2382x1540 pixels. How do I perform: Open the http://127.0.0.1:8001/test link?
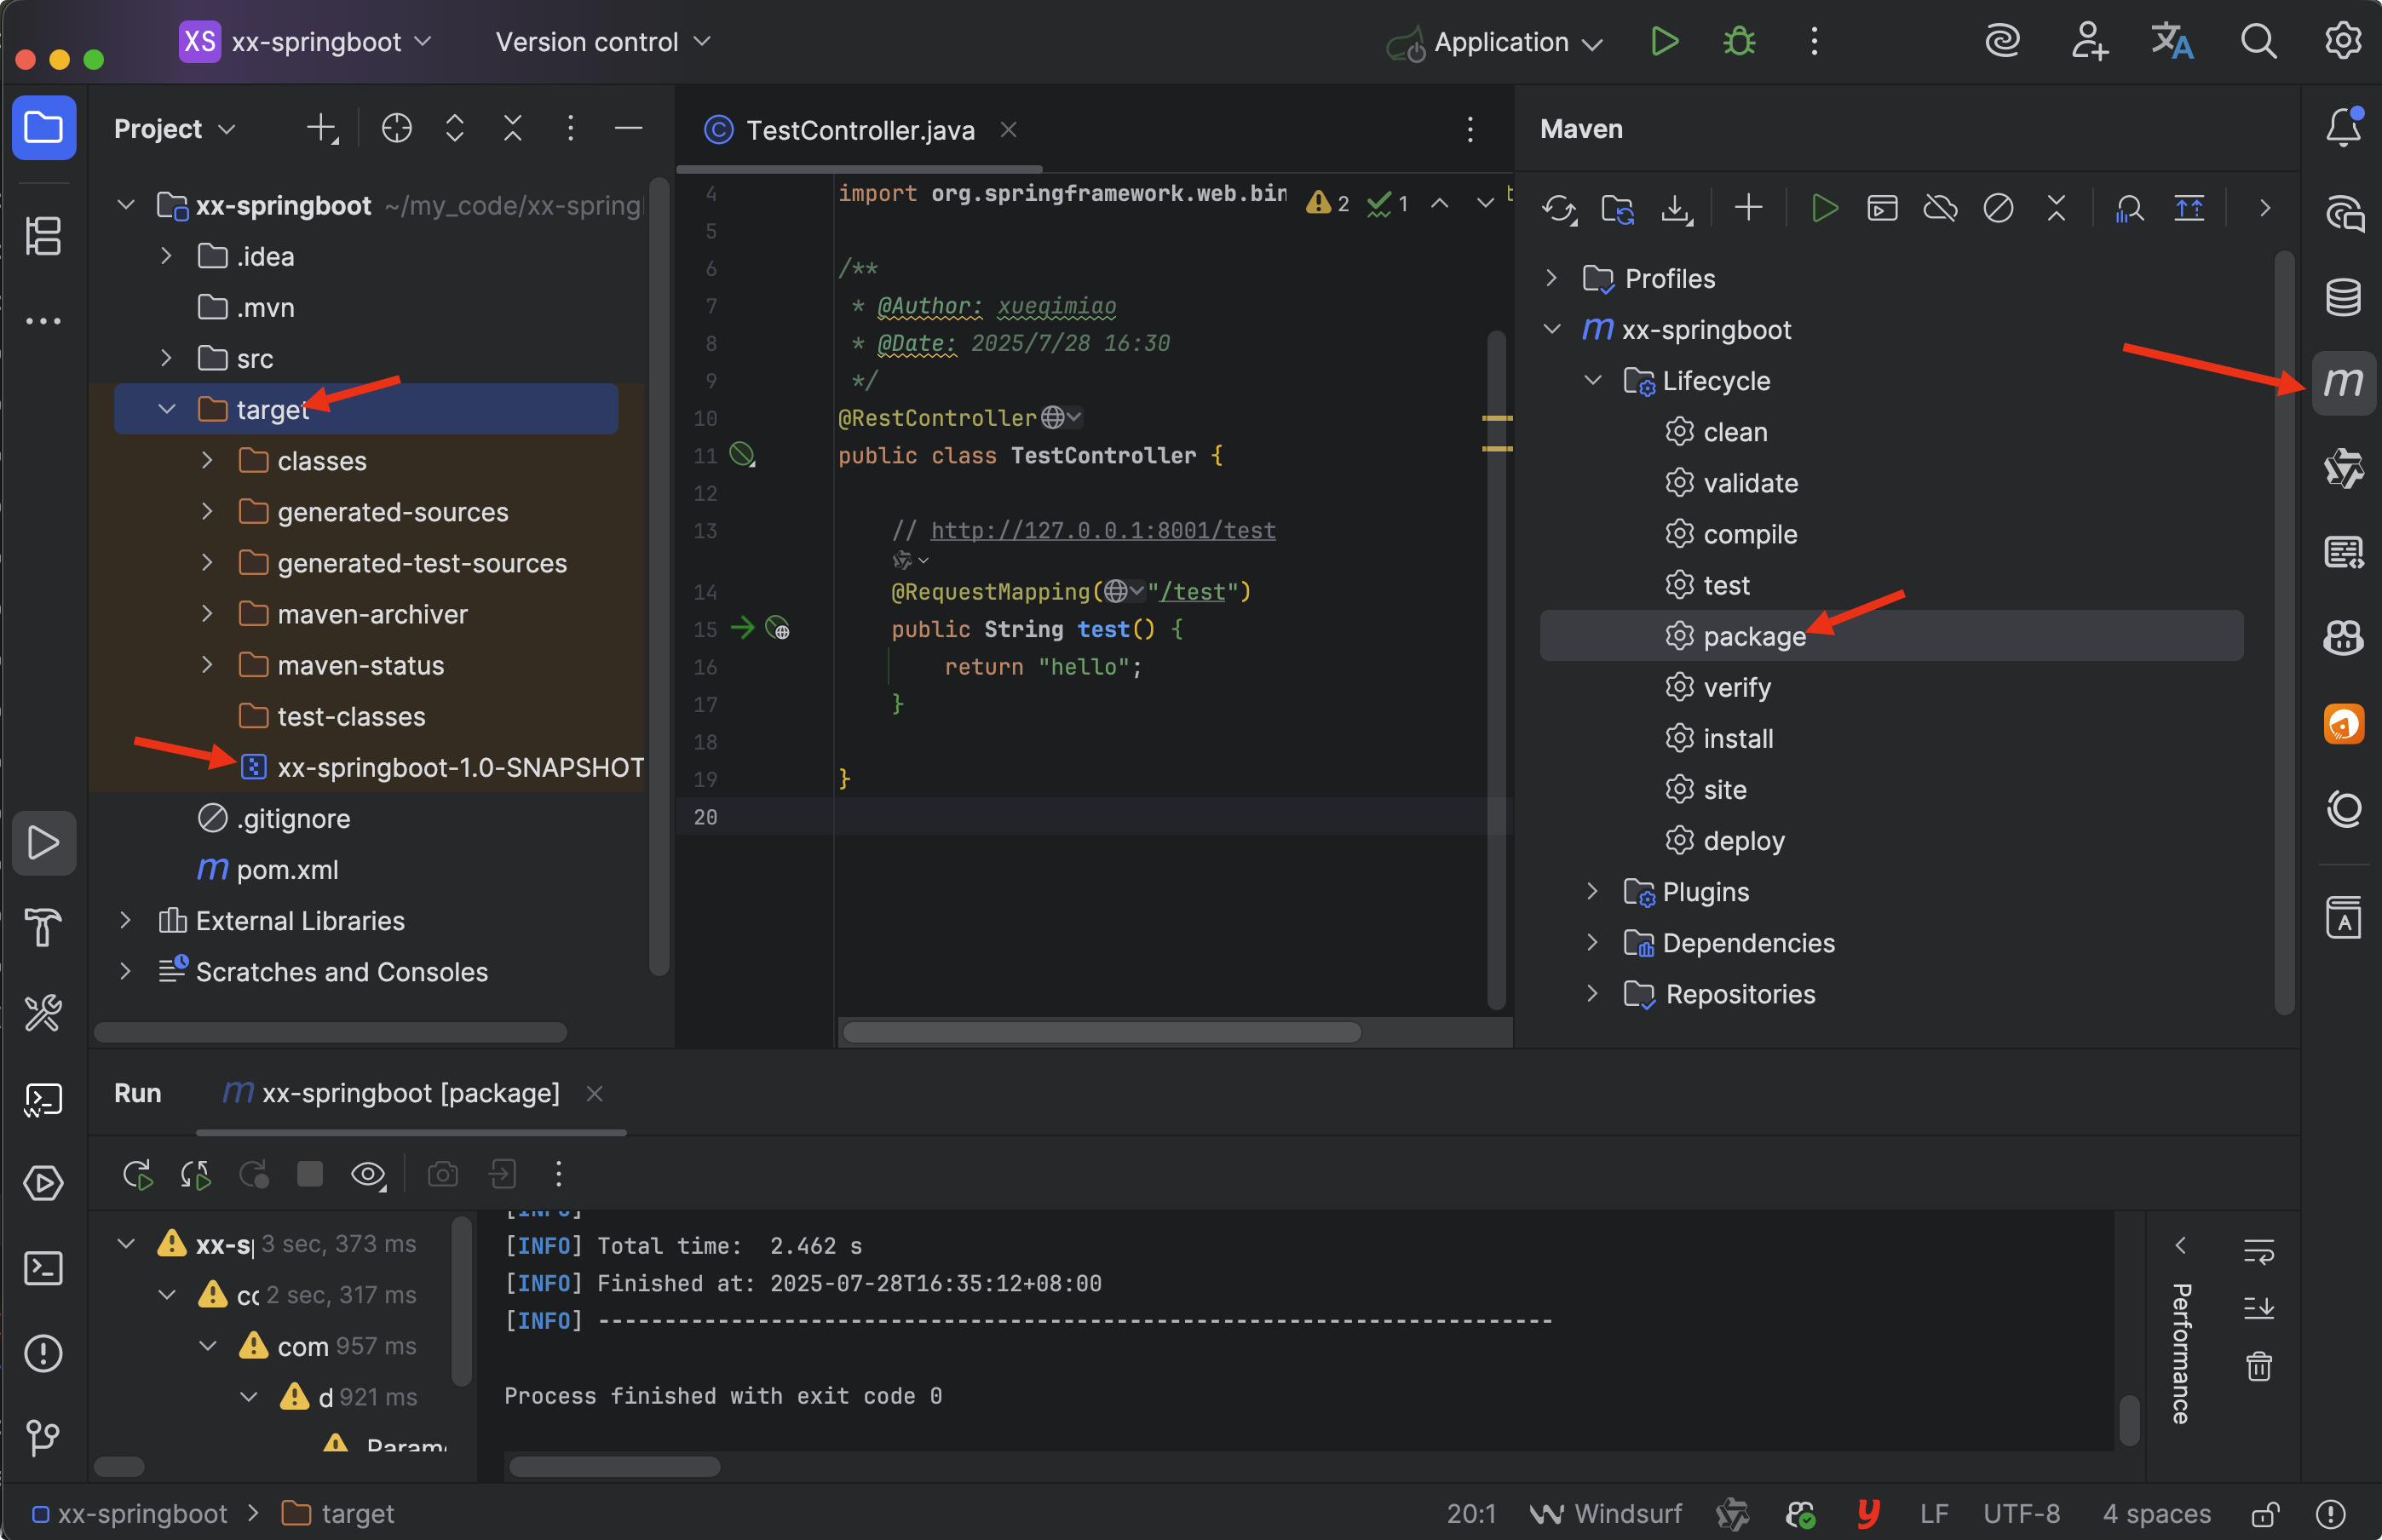click(x=1102, y=530)
